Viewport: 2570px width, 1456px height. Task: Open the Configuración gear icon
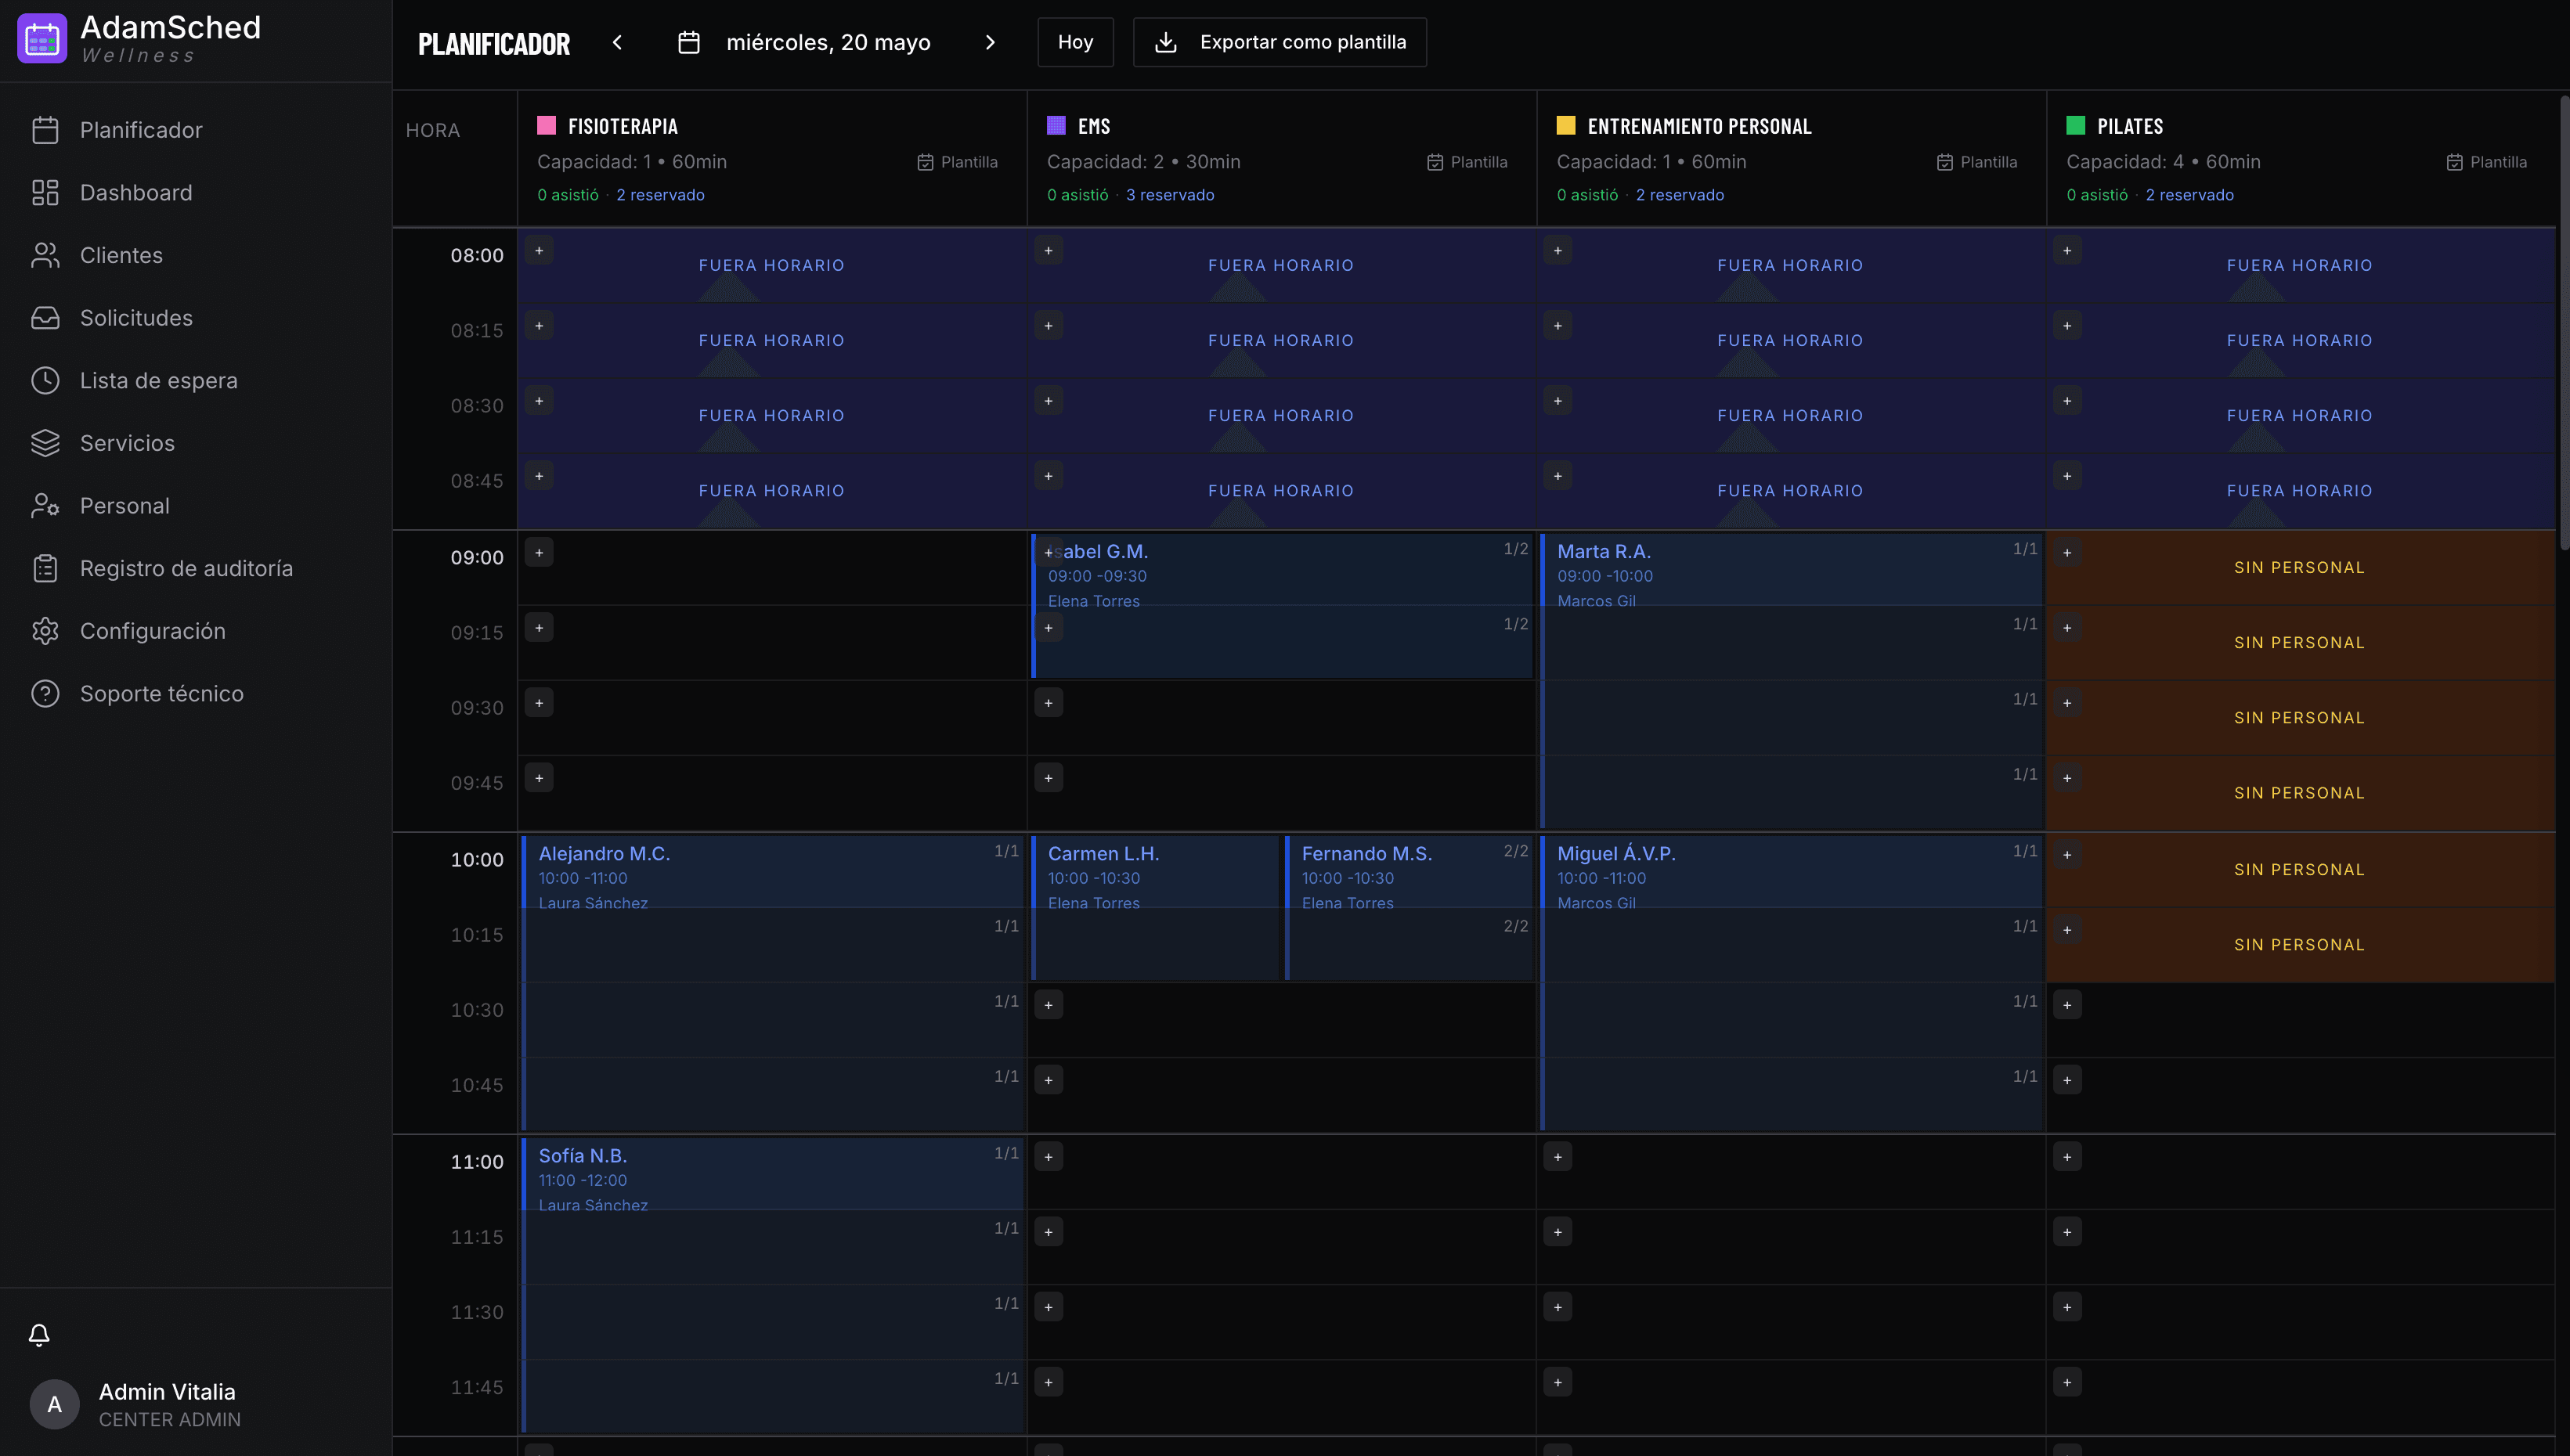pos(45,631)
